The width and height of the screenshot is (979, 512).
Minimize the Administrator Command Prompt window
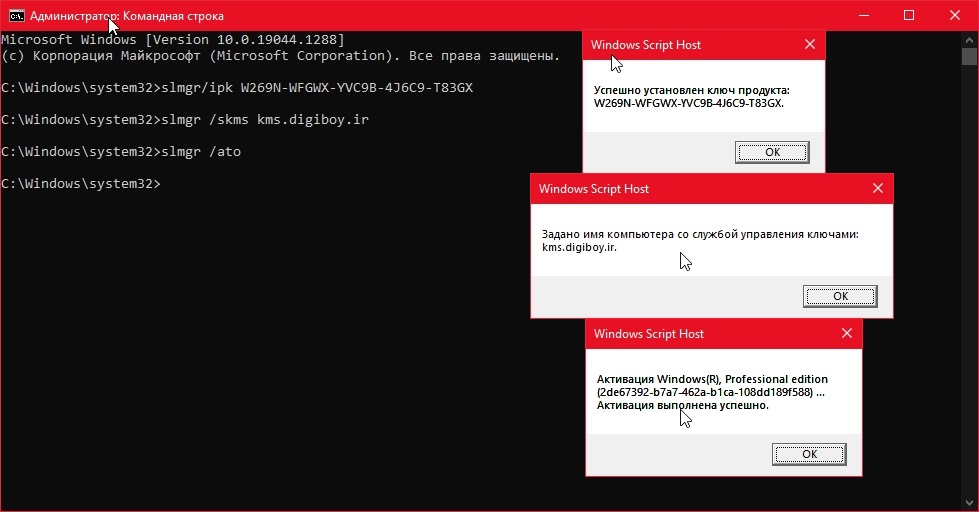pyautogui.click(x=863, y=15)
